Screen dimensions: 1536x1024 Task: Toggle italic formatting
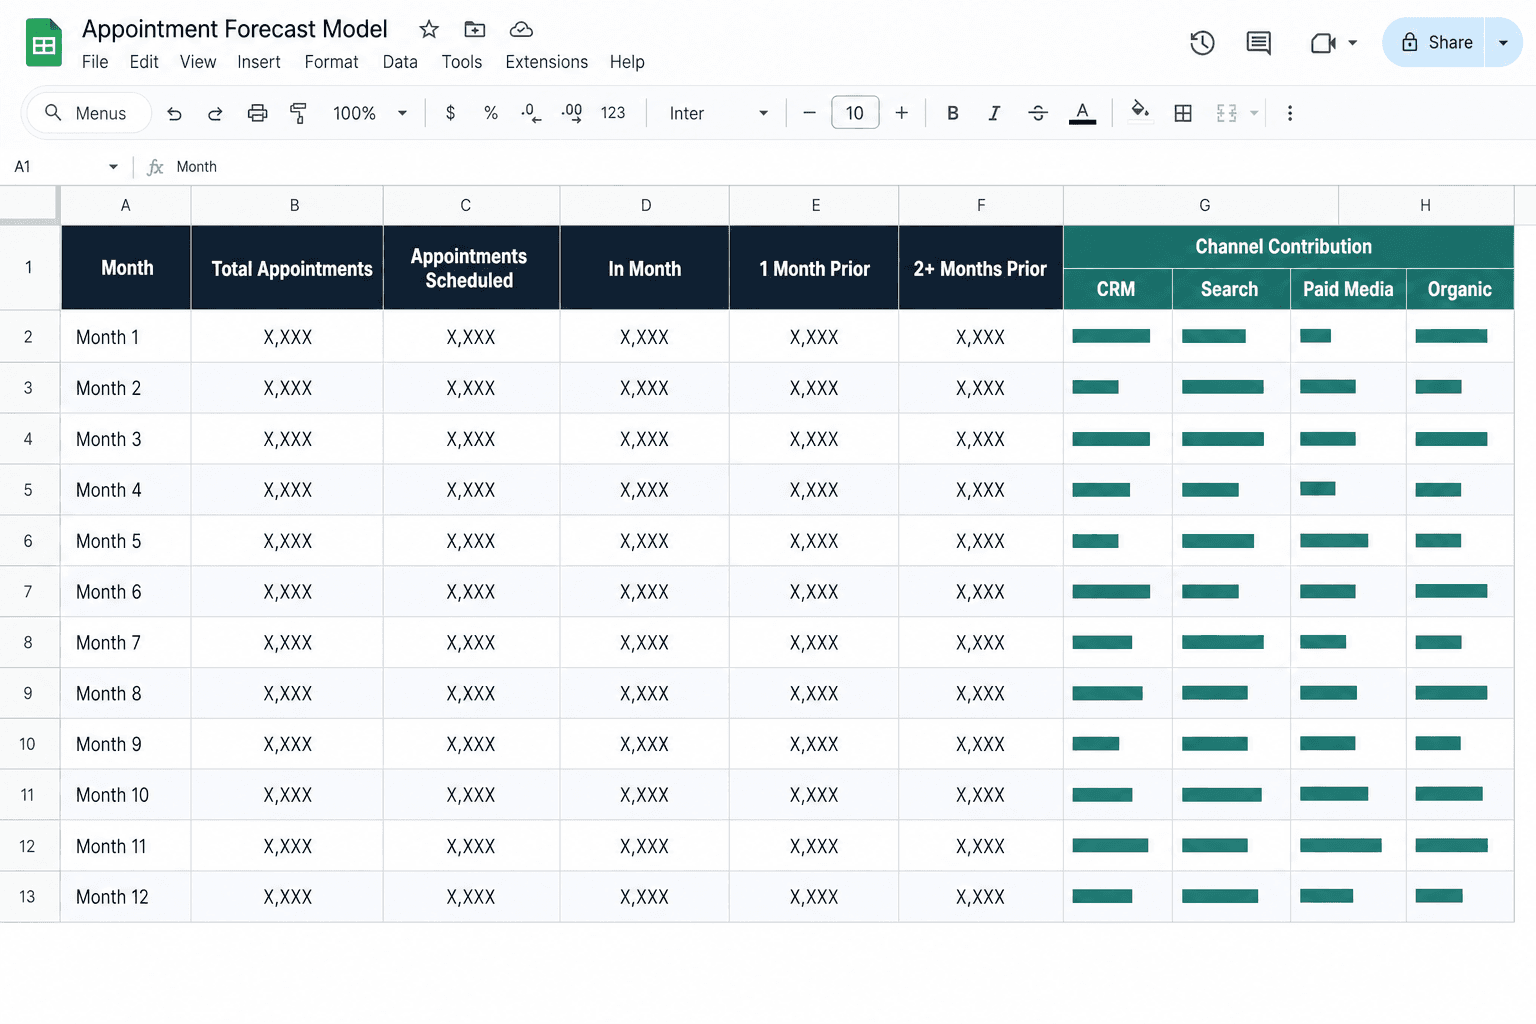[994, 113]
